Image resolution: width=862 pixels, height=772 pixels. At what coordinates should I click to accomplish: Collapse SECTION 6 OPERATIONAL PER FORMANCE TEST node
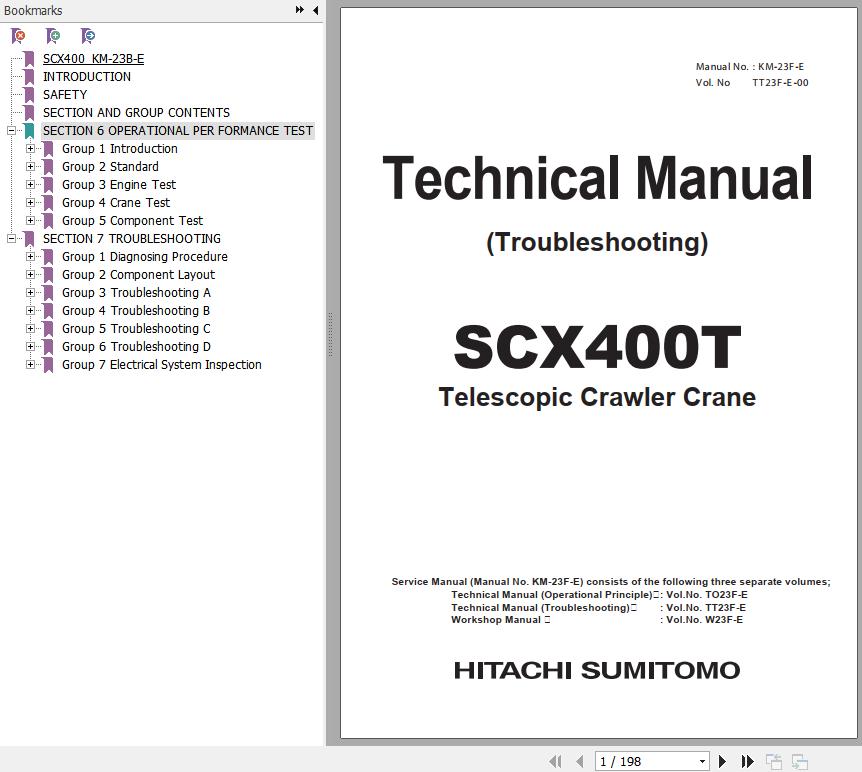(x=11, y=131)
